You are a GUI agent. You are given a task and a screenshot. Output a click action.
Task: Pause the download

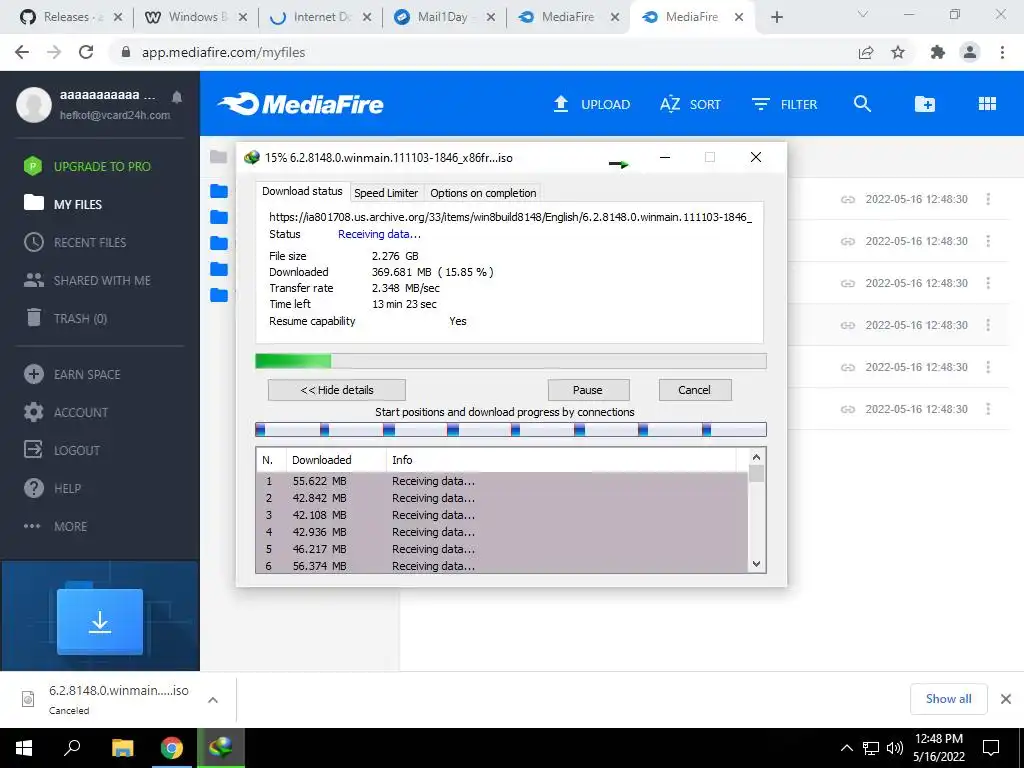click(588, 390)
